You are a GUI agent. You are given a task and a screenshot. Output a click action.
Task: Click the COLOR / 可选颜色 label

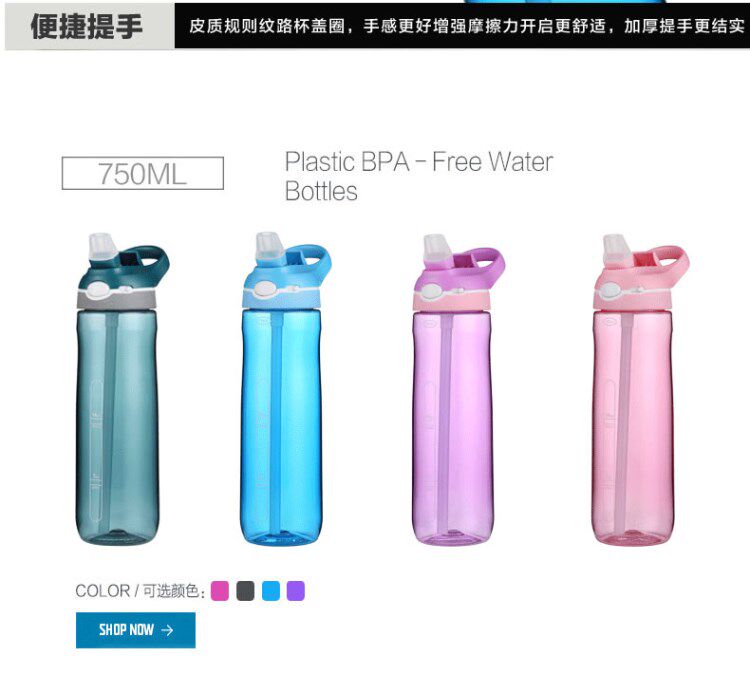[x=140, y=591]
